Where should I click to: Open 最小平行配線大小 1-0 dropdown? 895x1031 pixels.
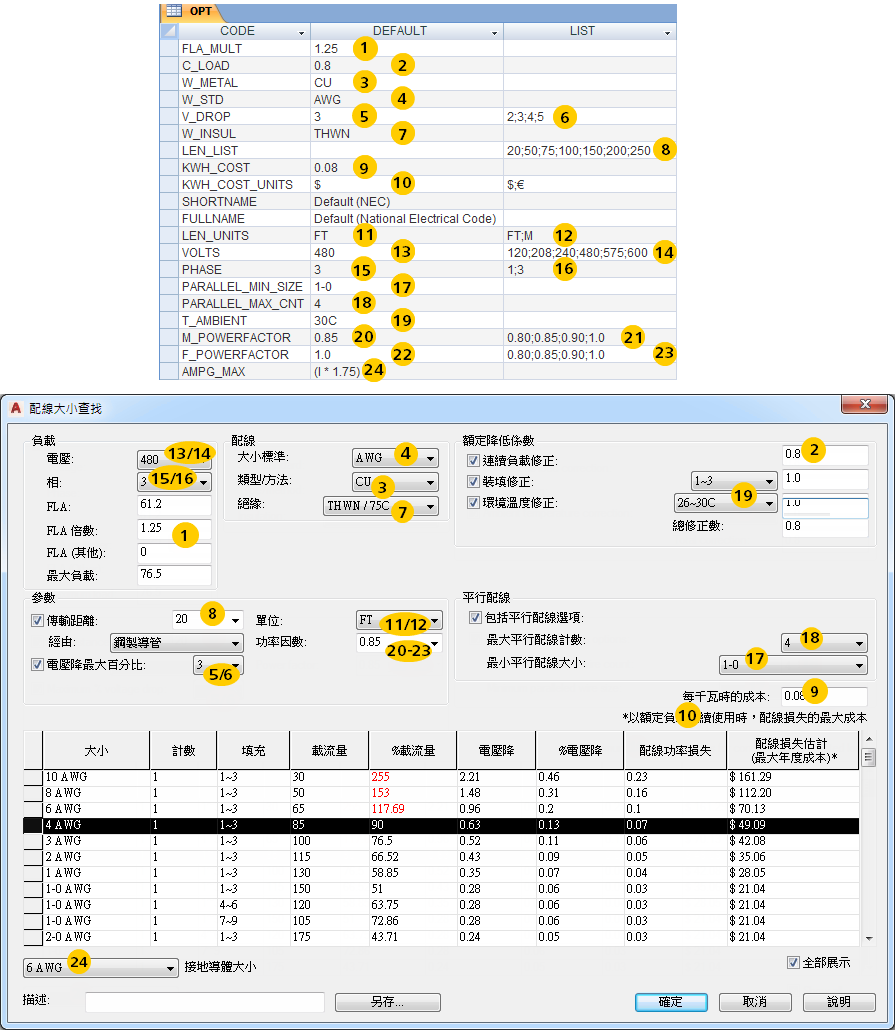[794, 665]
